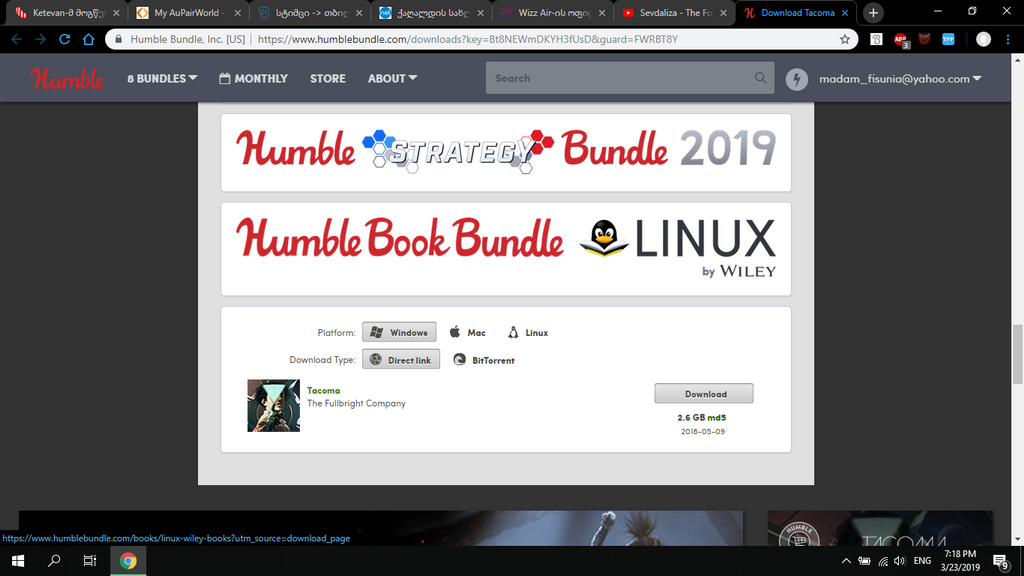Open a new browser tab
Image resolution: width=1024 pixels, height=576 pixels.
tap(873, 12)
